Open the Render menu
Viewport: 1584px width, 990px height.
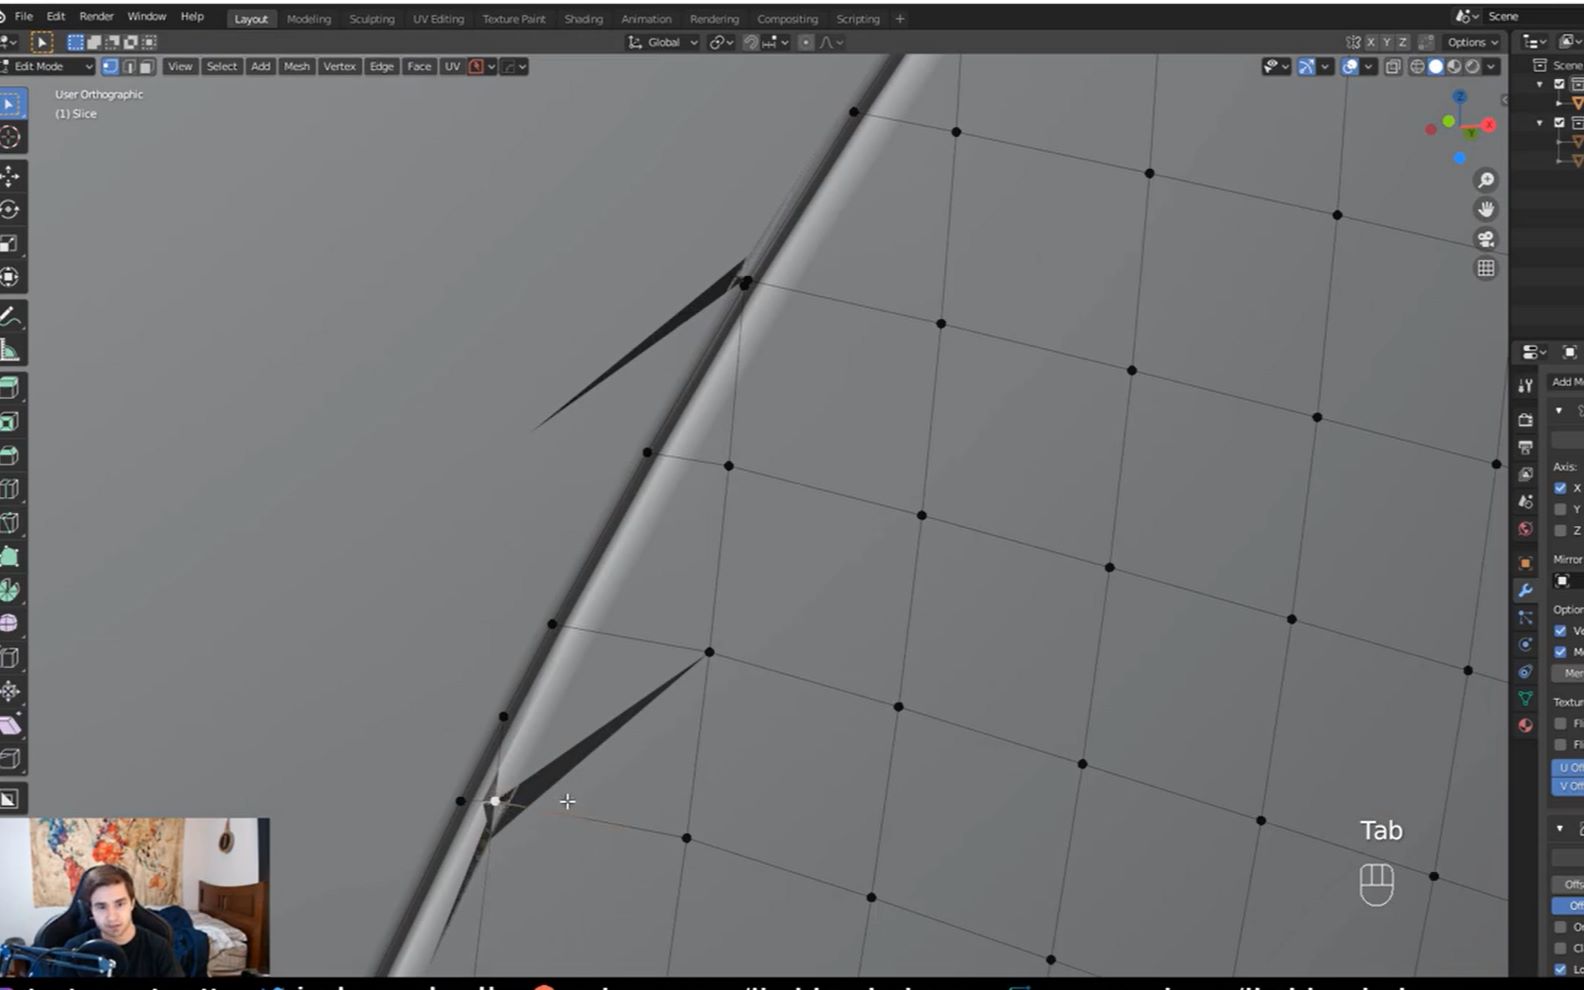[96, 17]
